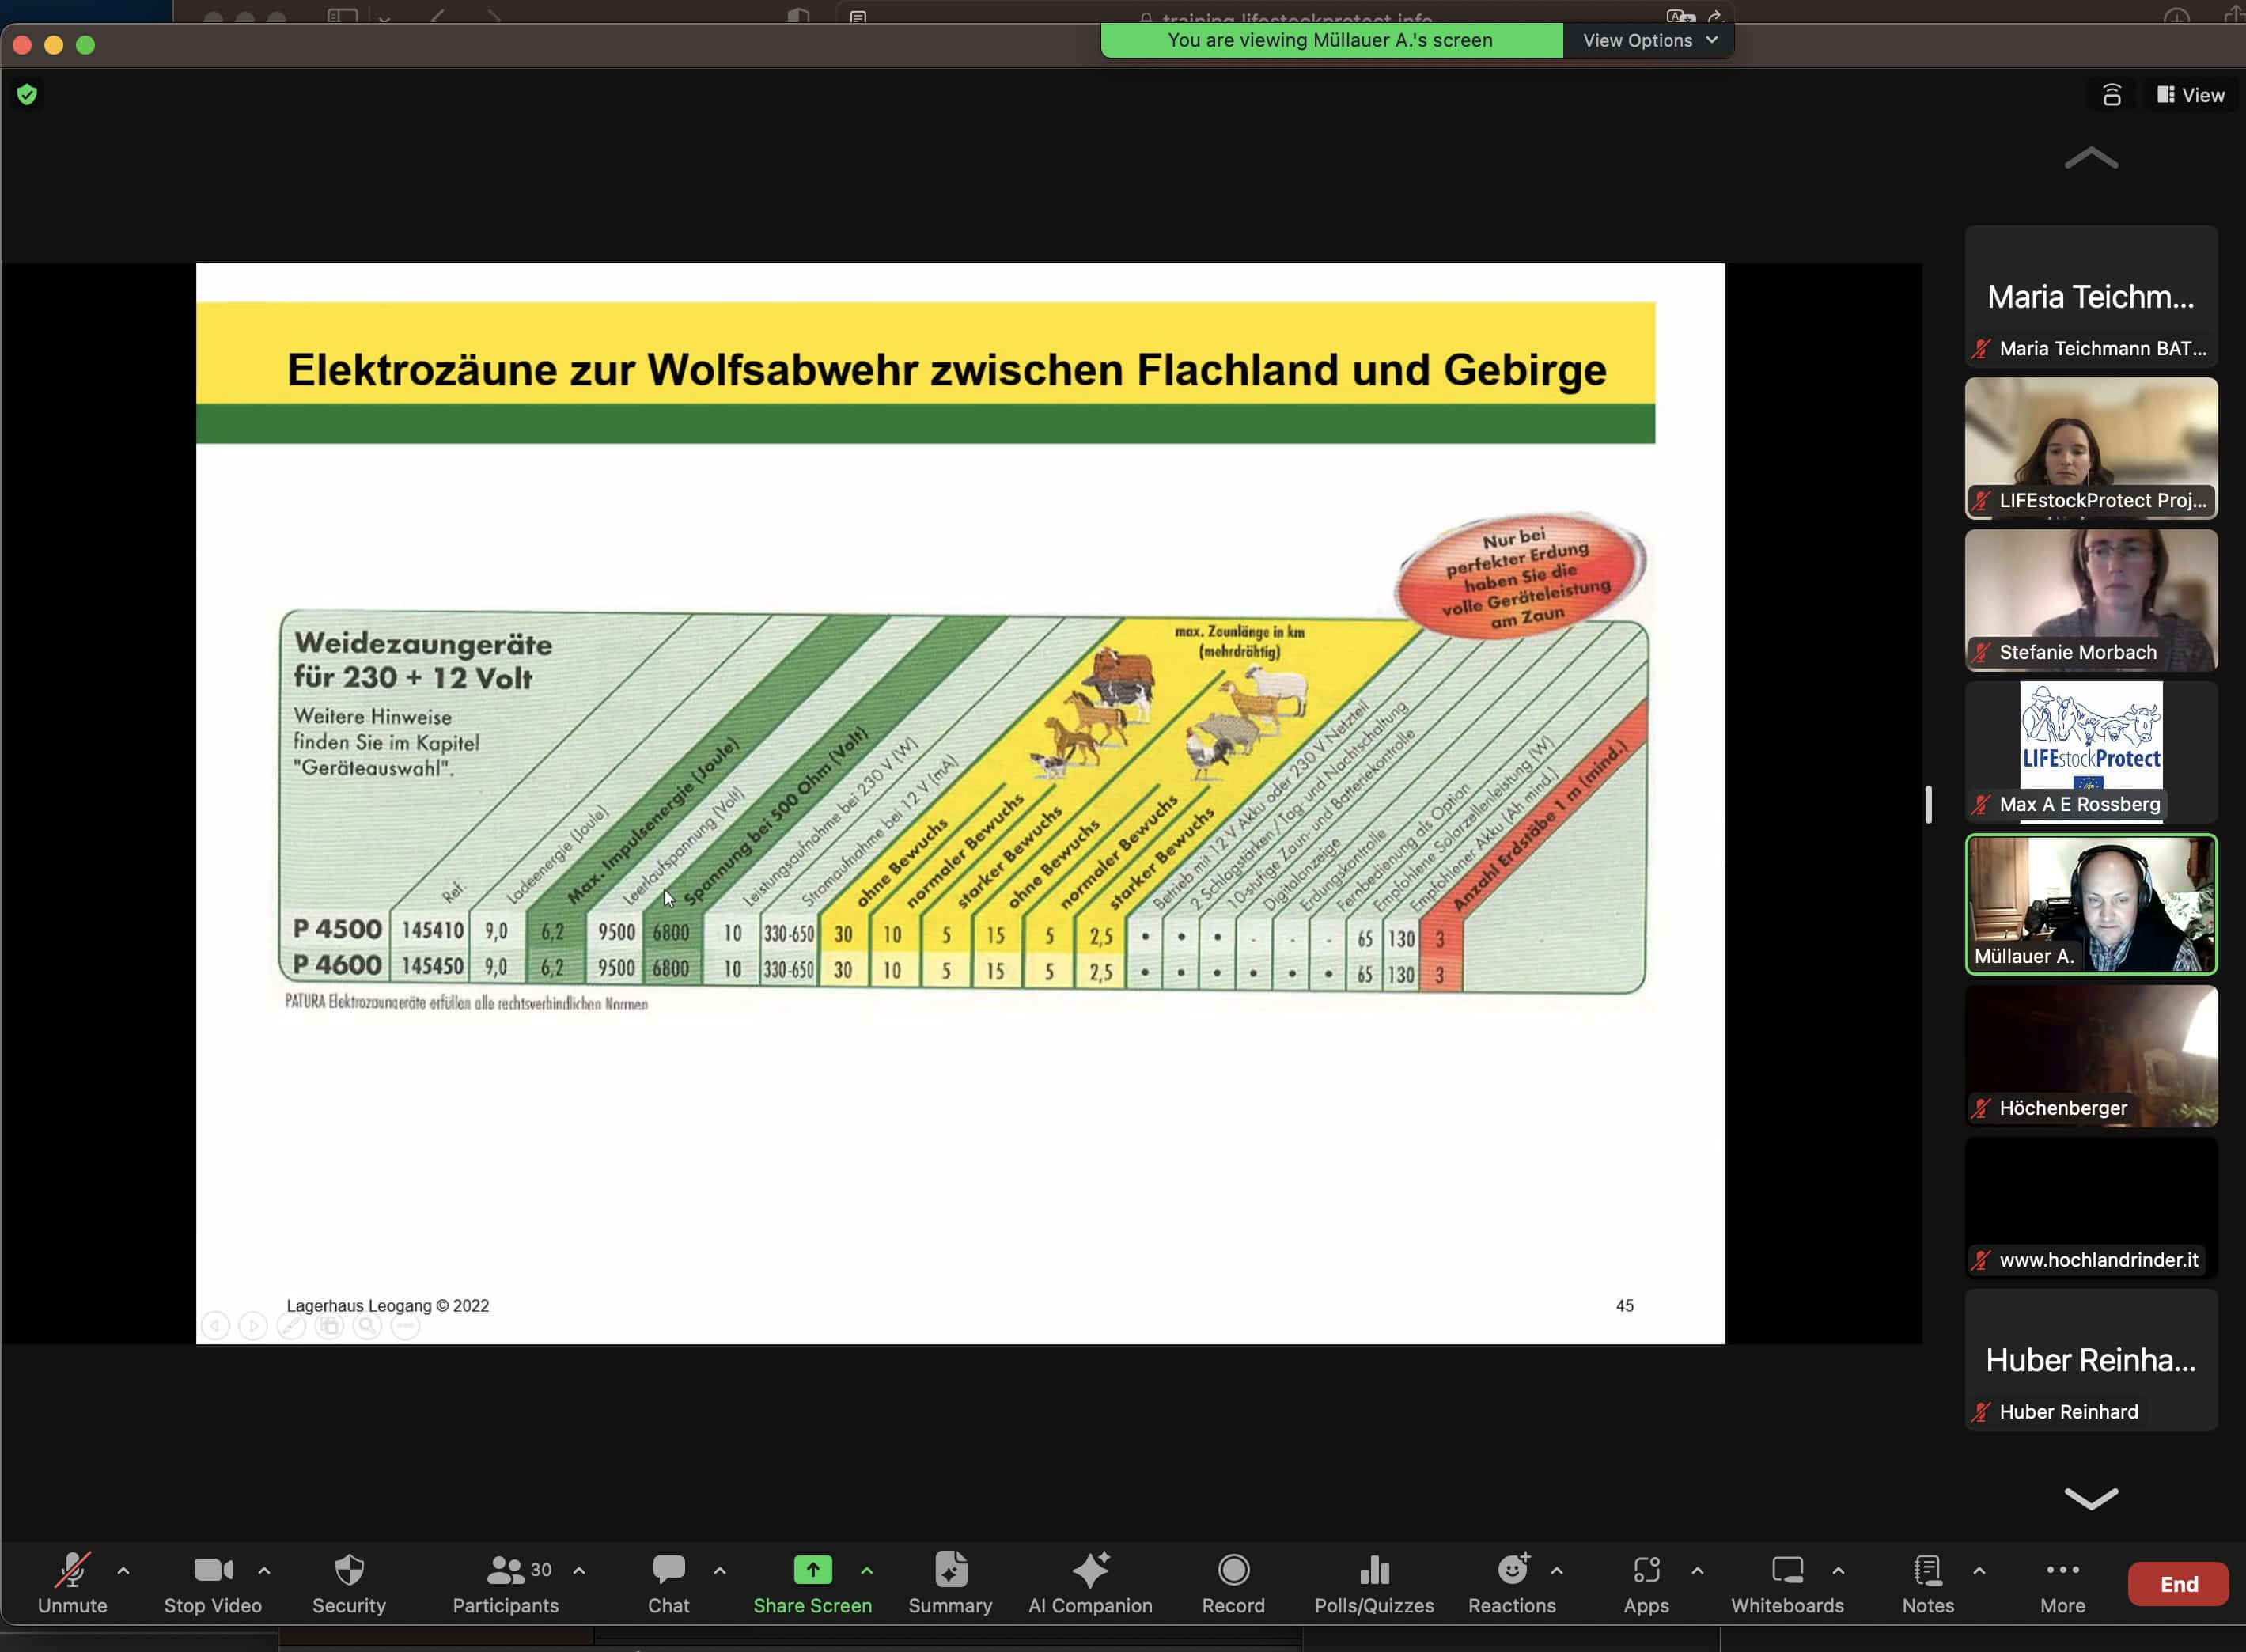Open the Chat panel
This screenshot has height=1652, width=2246.
coord(668,1583)
